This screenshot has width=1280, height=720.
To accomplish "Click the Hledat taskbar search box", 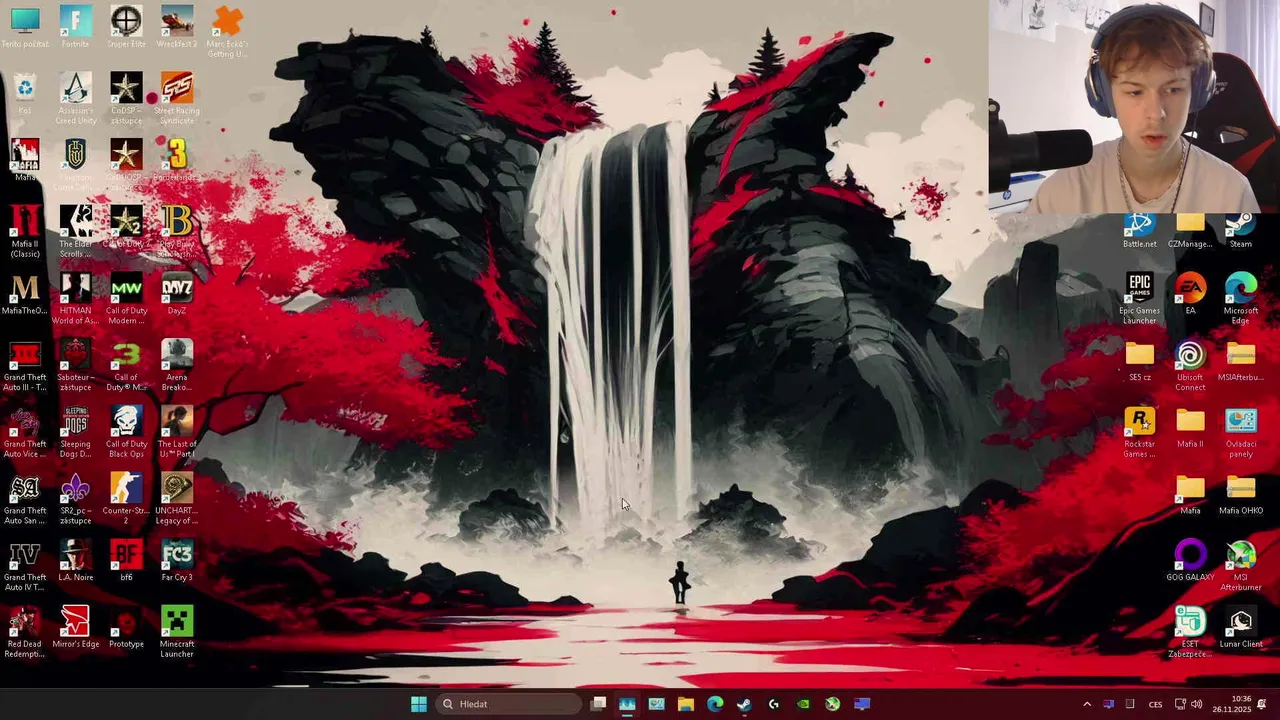I will point(507,704).
